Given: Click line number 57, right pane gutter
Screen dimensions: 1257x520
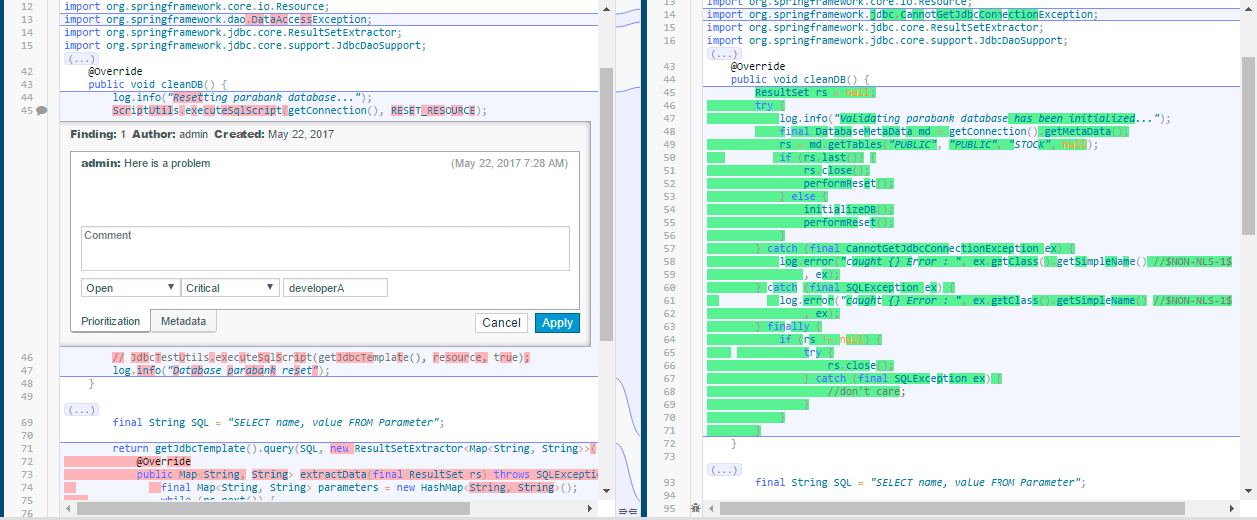Looking at the screenshot, I should coord(670,248).
